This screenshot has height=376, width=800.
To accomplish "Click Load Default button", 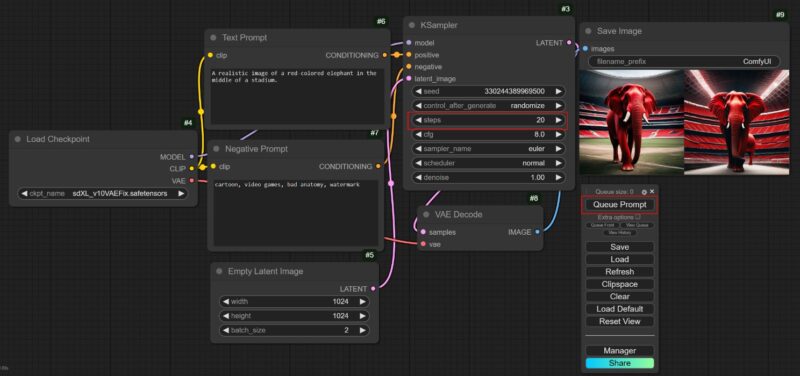I will (x=619, y=309).
